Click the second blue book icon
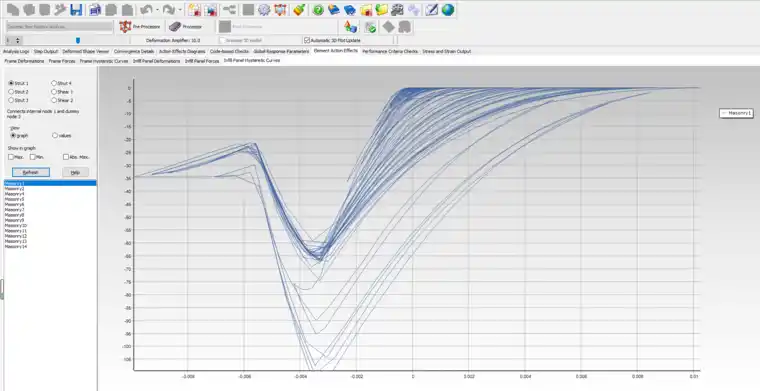Viewport: 760px width, 391px height. [x=350, y=9]
